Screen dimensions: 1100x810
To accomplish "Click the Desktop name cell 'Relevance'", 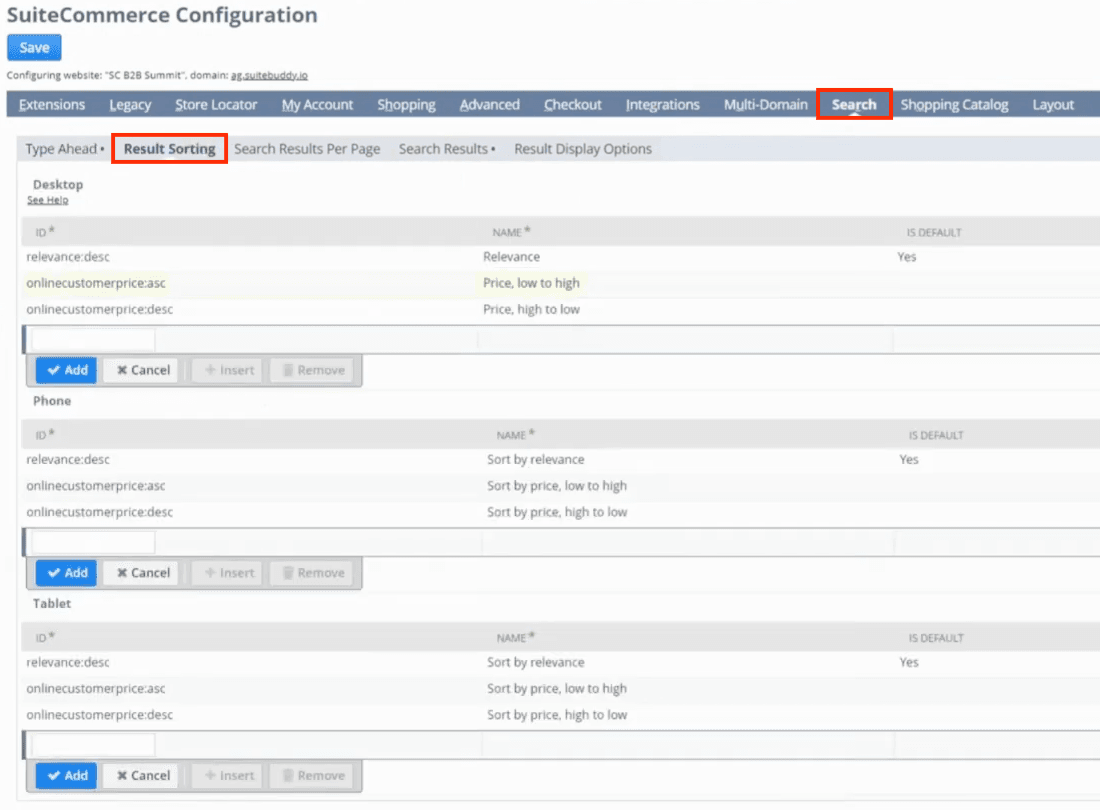I will click(511, 257).
